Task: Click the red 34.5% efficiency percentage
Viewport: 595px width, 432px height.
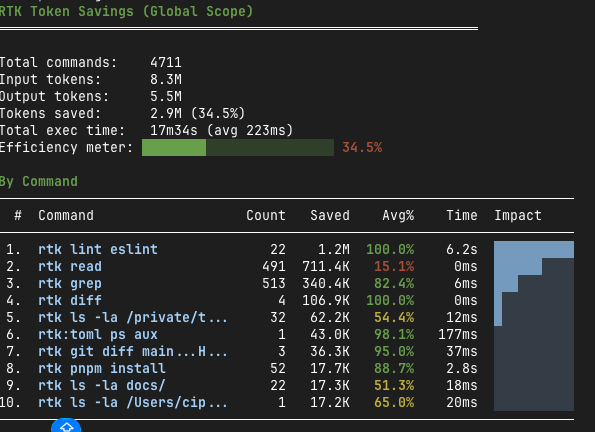Action: (362, 147)
